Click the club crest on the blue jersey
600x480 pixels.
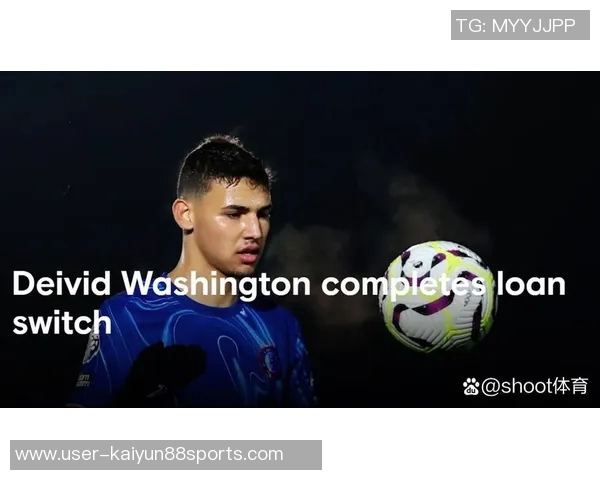tap(268, 359)
